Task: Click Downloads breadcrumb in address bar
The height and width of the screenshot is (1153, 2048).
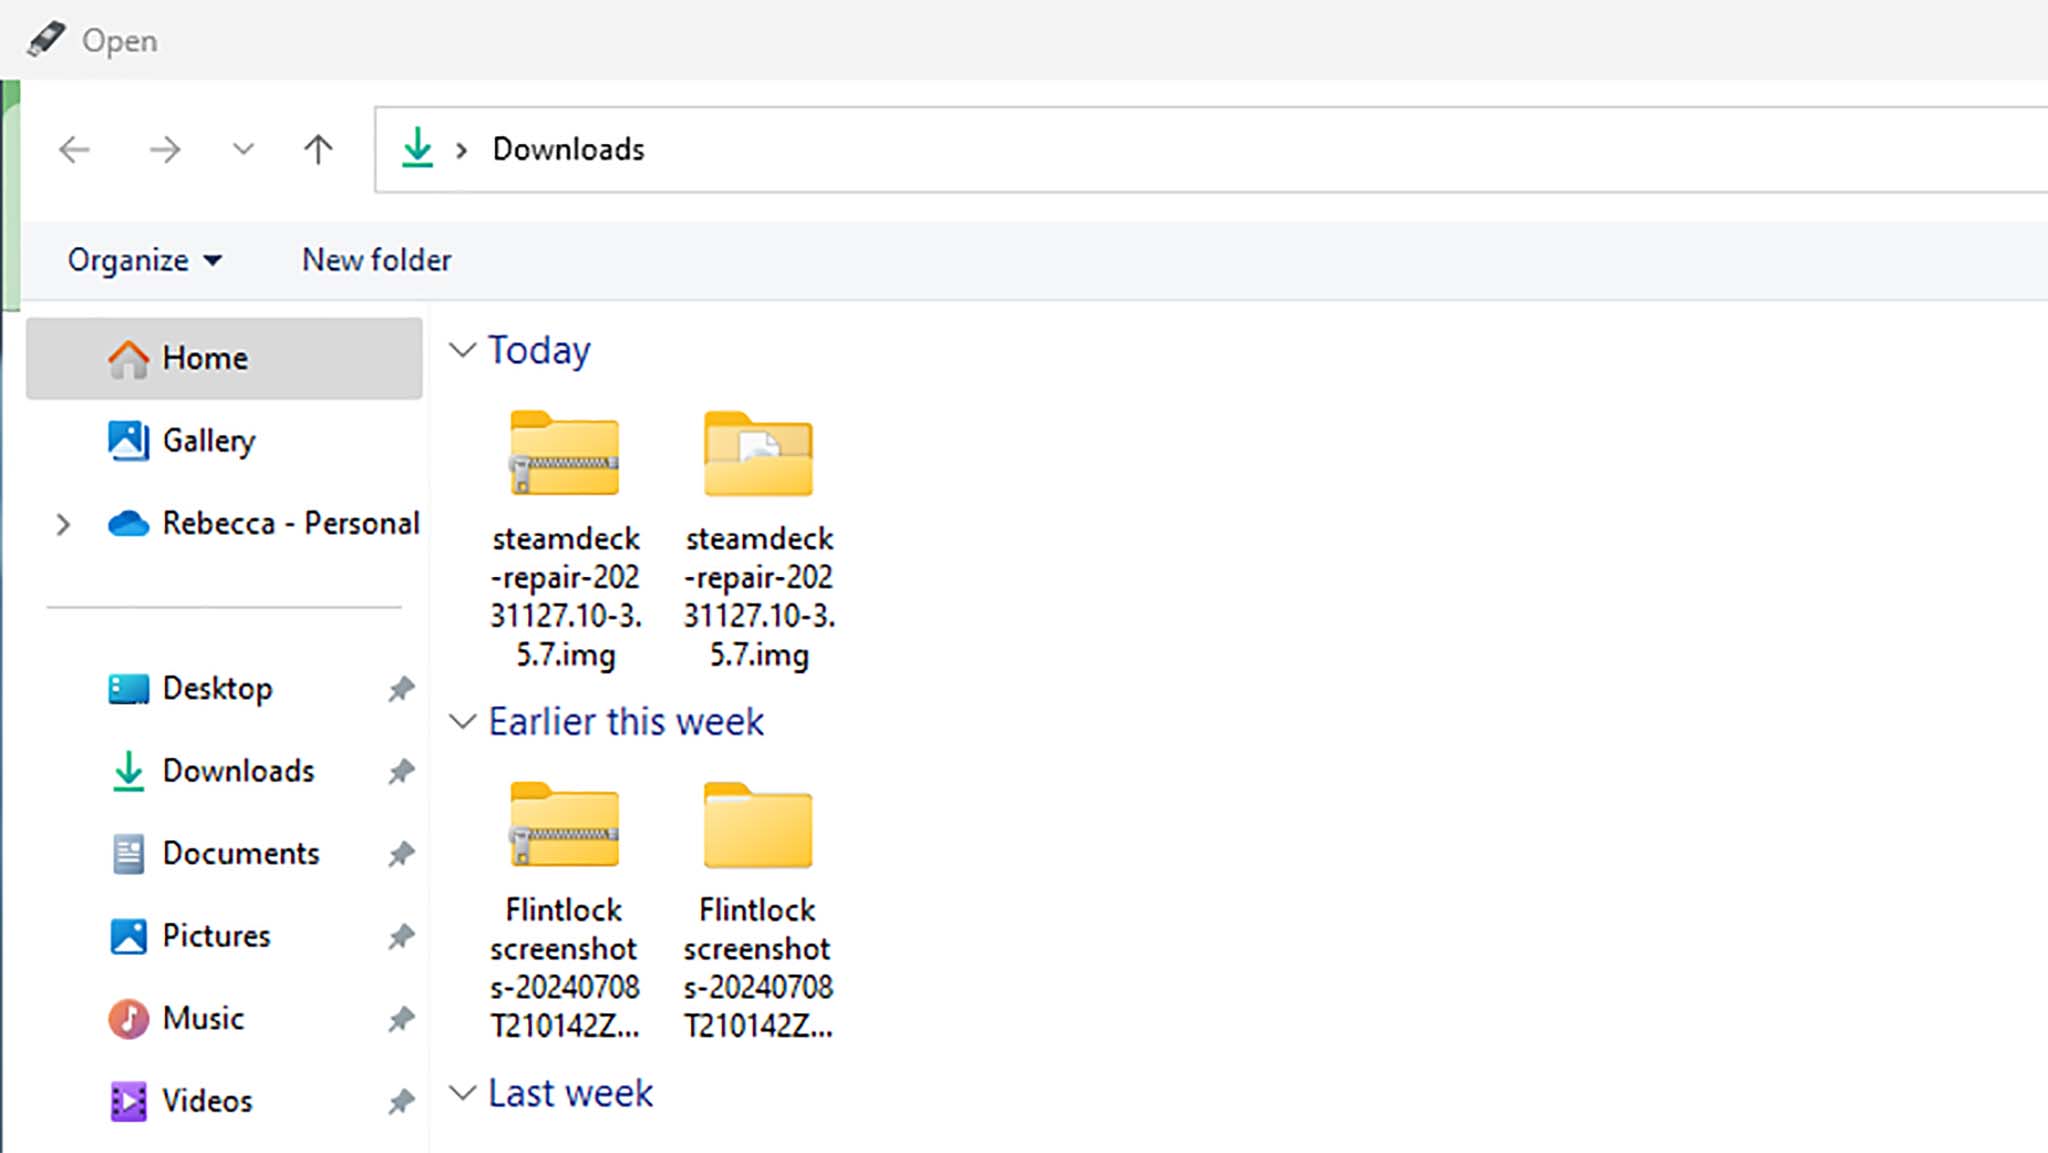Action: [x=567, y=148]
